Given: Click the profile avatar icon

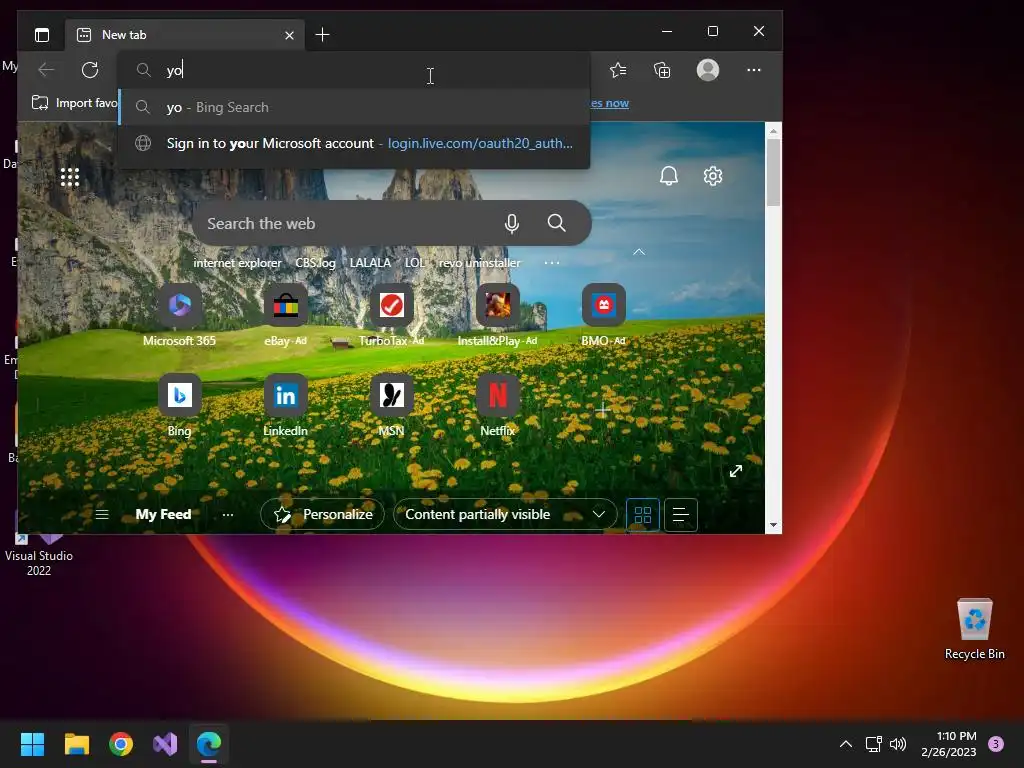Looking at the screenshot, I should coord(708,70).
